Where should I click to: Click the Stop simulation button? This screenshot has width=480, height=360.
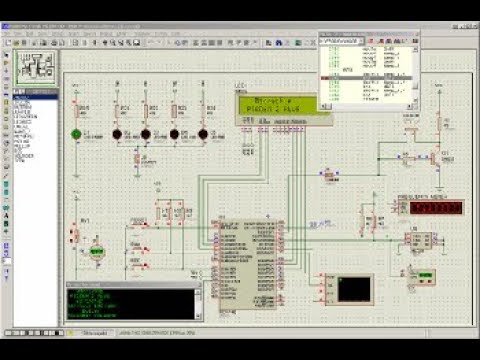(x=56, y=333)
